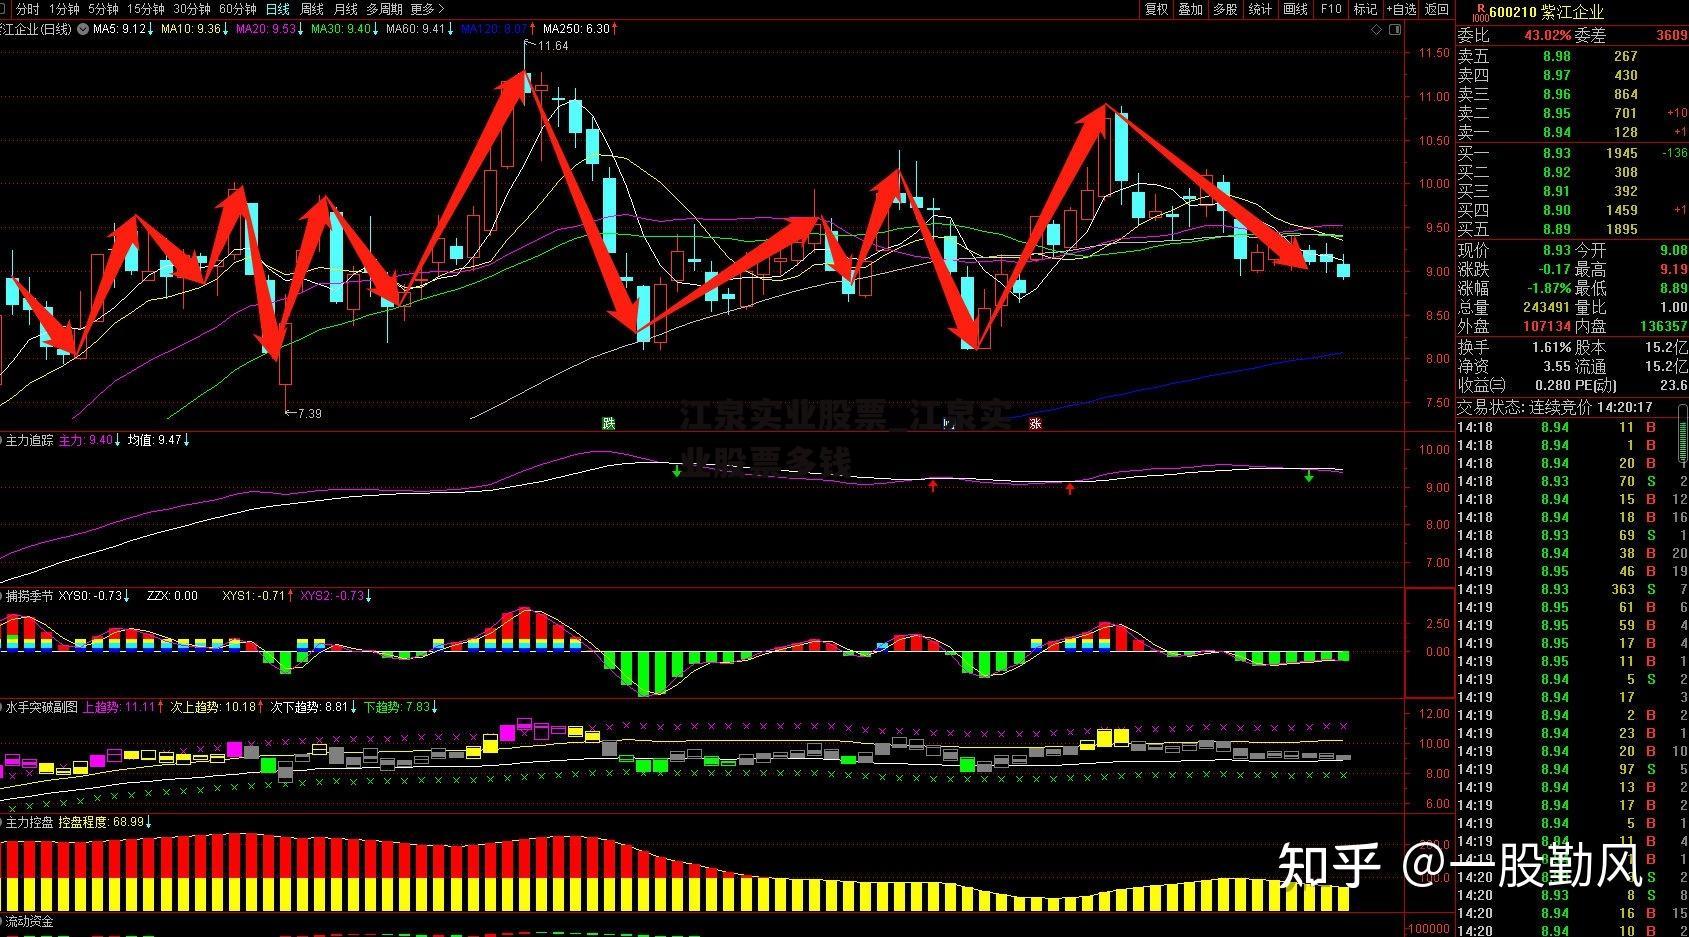Expand the 更多 periods list
Screen dimensions: 1689x937
(428, 9)
